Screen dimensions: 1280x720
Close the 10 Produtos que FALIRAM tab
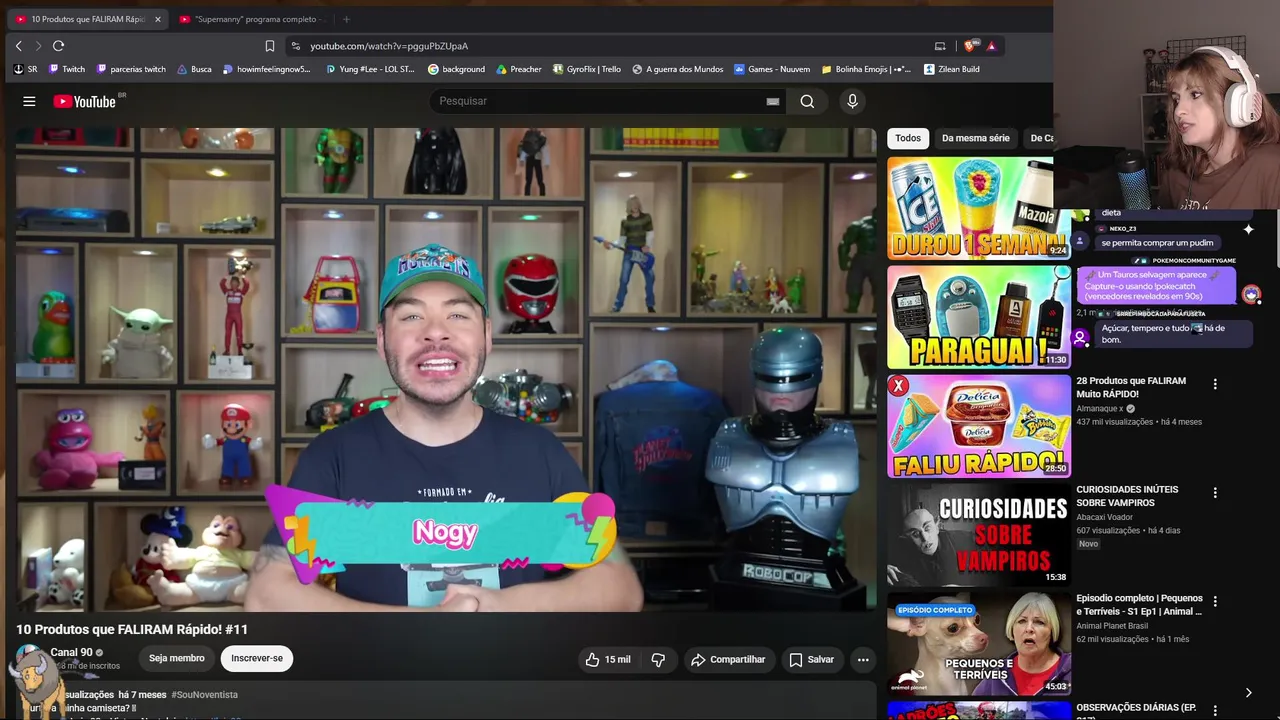(x=157, y=19)
